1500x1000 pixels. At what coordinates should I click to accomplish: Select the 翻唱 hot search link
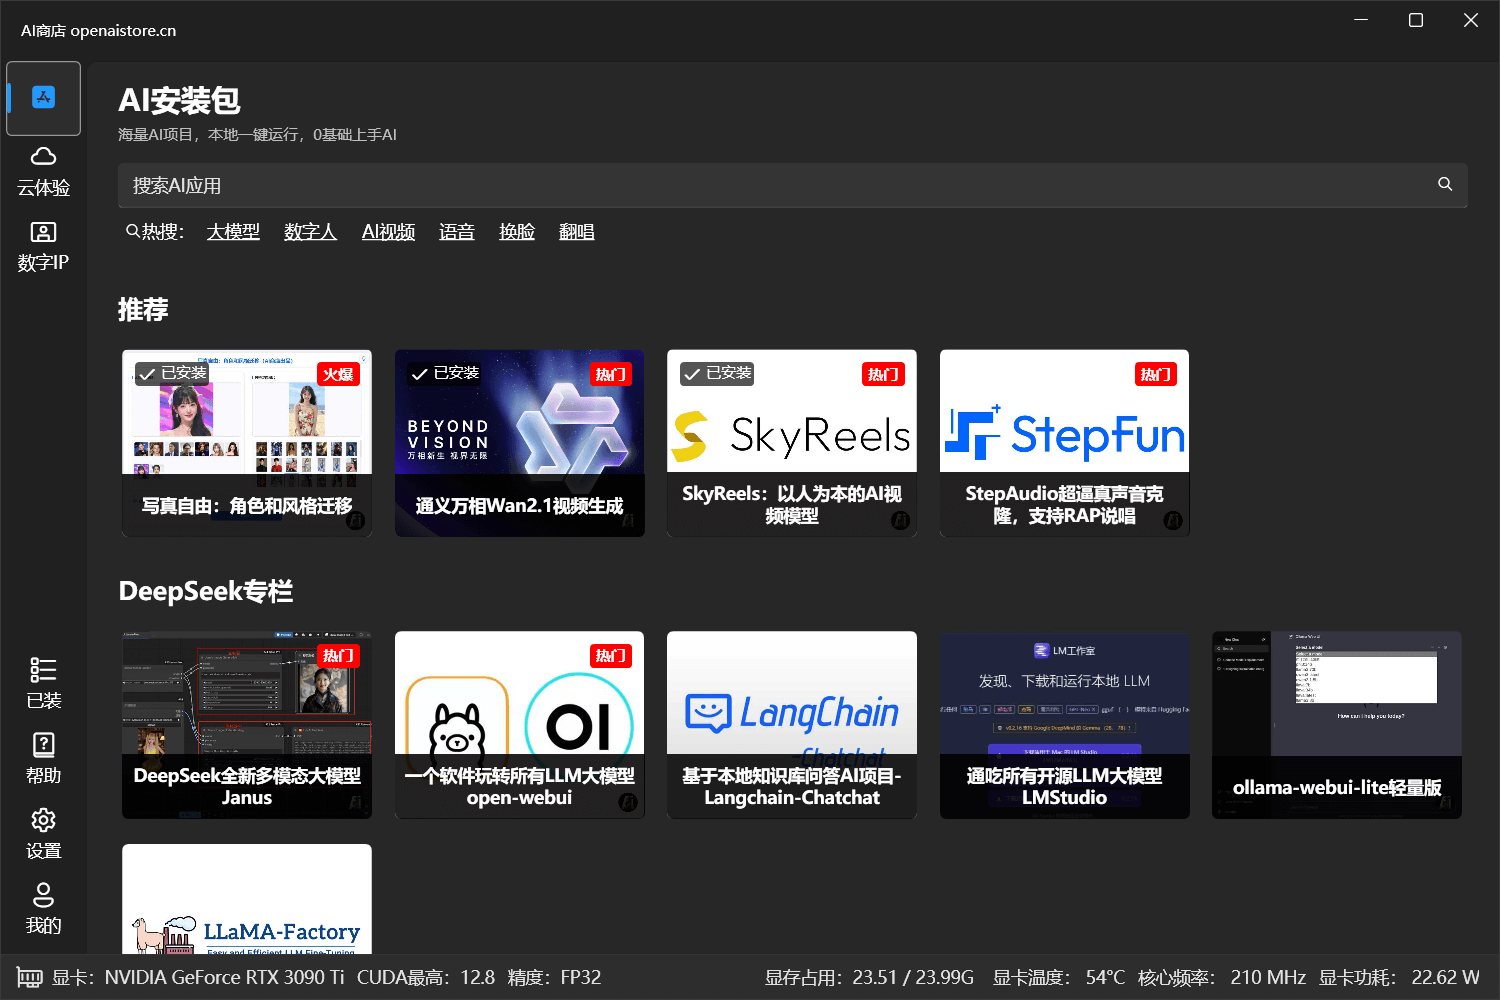pyautogui.click(x=577, y=232)
